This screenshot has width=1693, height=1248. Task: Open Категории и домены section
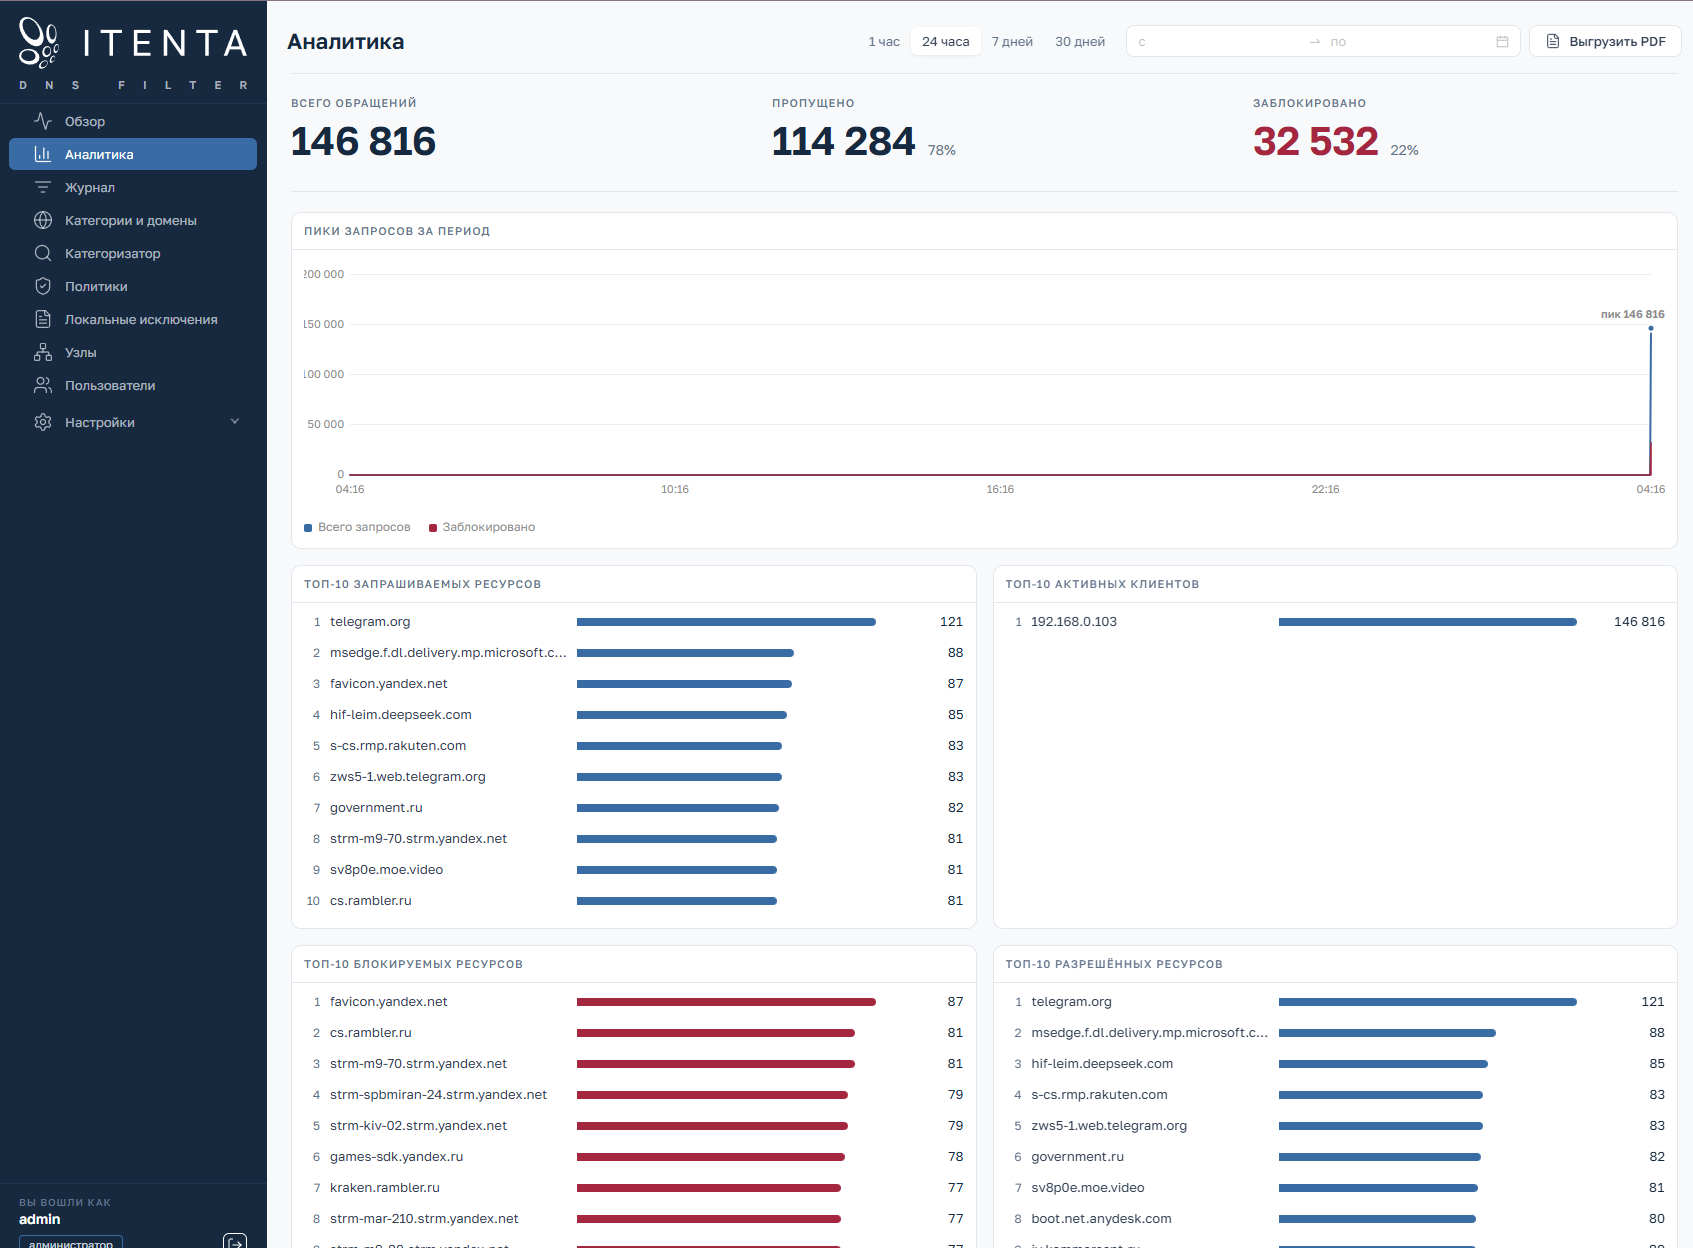pos(133,220)
